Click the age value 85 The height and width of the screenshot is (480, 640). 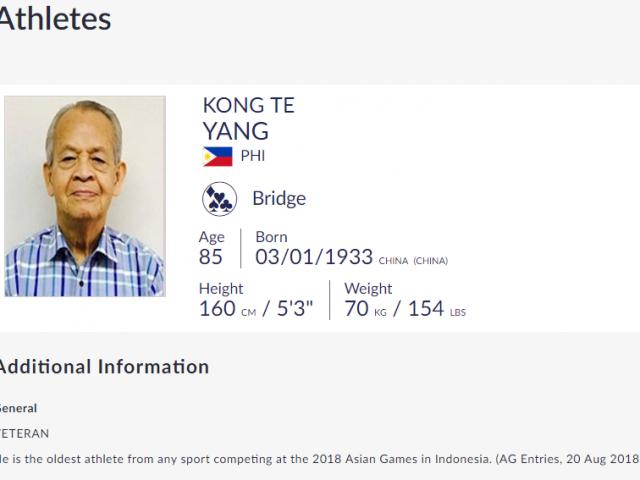pos(212,257)
